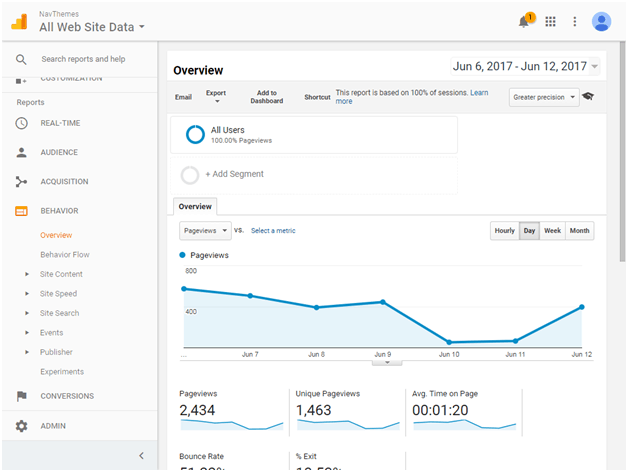
Task: Click the empty Add Segment circle
Action: pyautogui.click(x=190, y=175)
